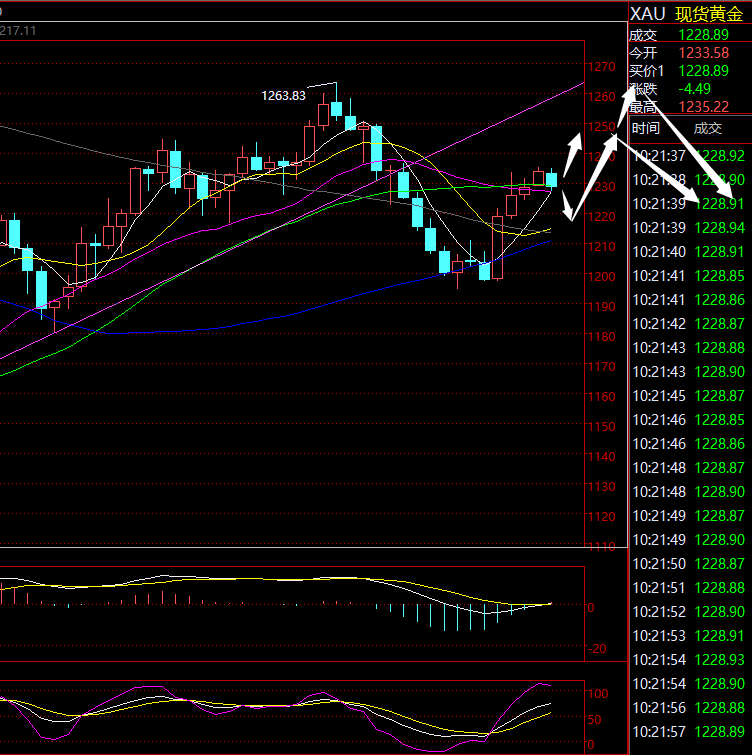Select tick row 10:21:43 priced 1228.88
Image resolution: width=752 pixels, height=755 pixels.
pos(688,348)
